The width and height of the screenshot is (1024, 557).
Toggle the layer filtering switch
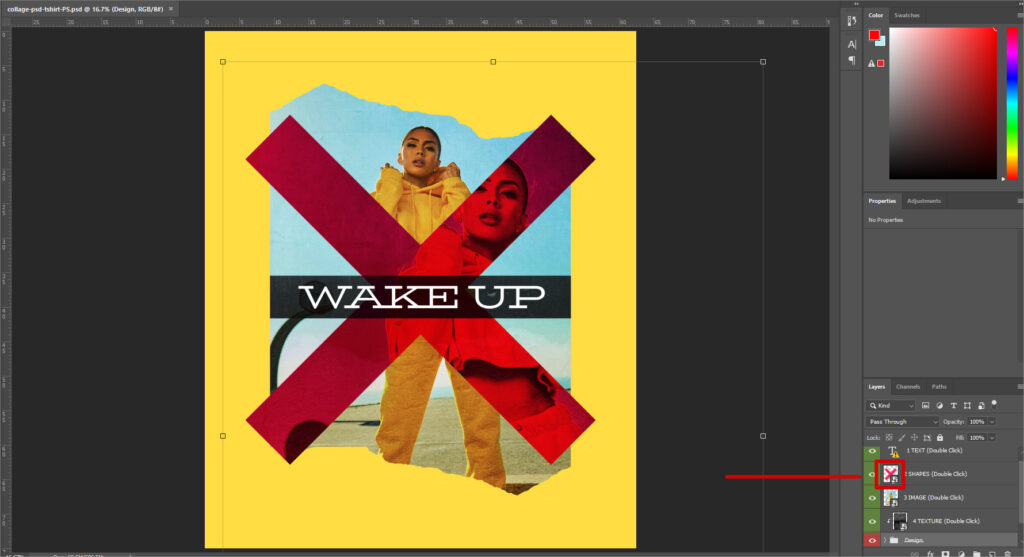point(994,404)
